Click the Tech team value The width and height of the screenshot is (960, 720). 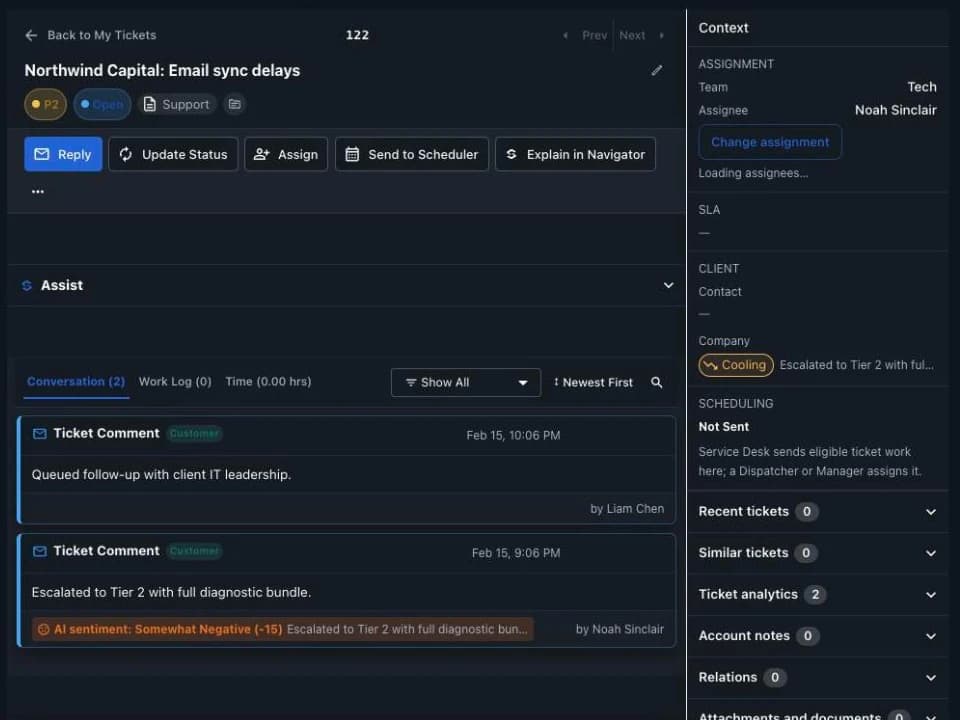coord(922,87)
